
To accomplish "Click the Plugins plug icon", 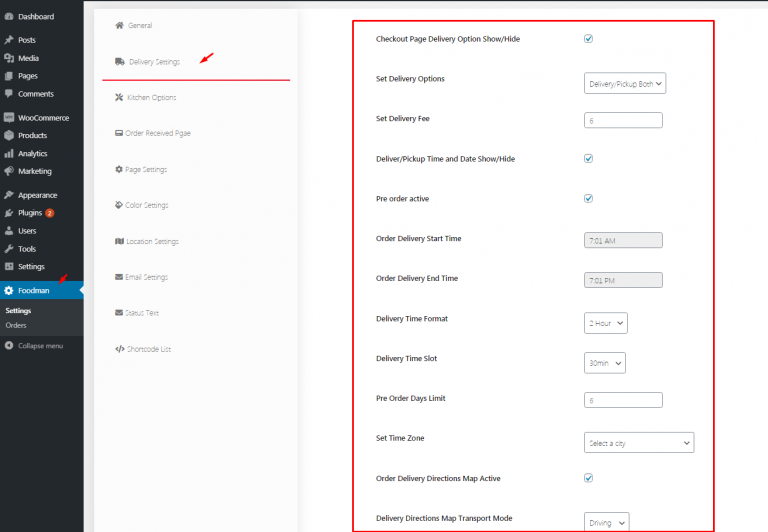I will click(9, 213).
